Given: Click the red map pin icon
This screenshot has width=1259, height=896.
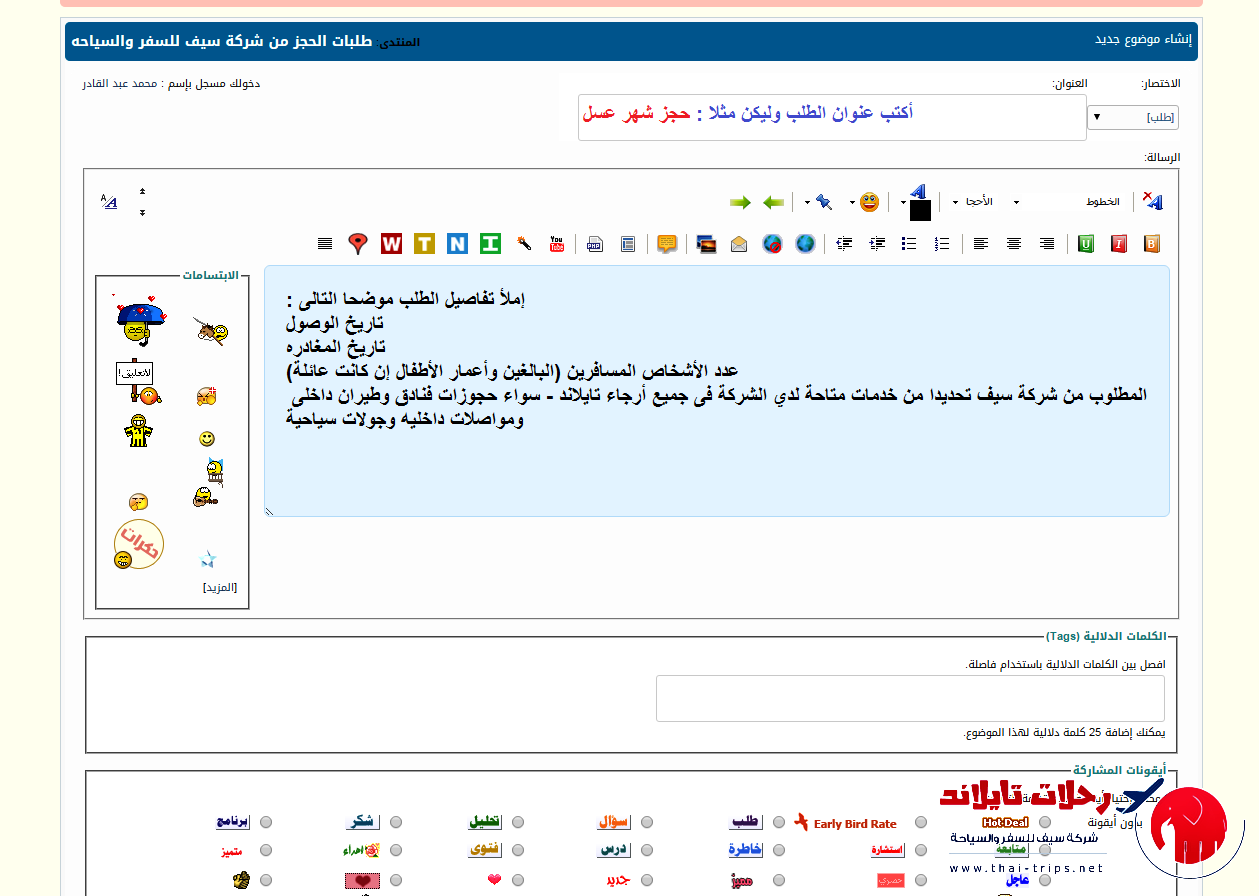Looking at the screenshot, I should 358,243.
